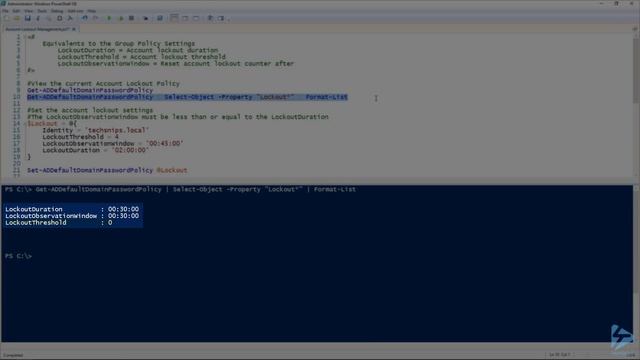Click the Set-ADDefaultDomainPasswordPolicy @Lockout line
The image size is (640, 360).
[107, 170]
